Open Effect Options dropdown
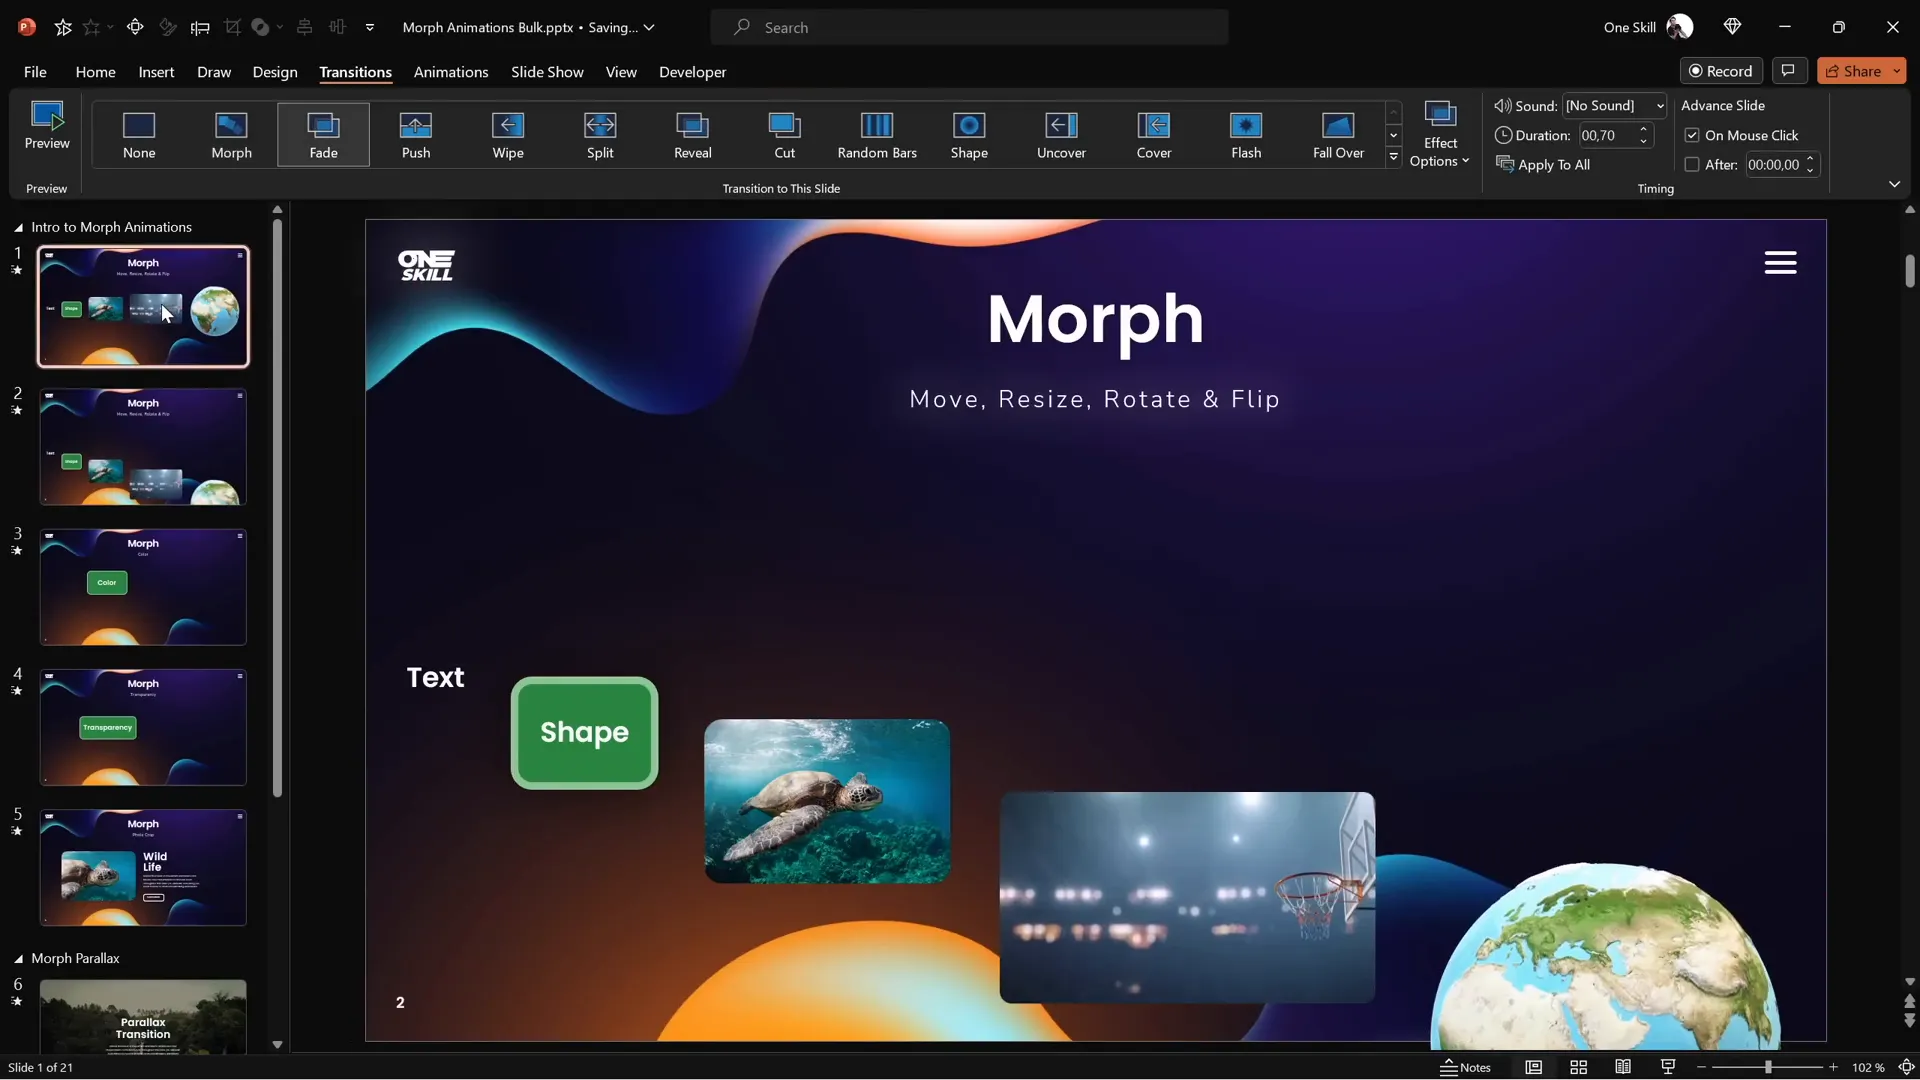Image resolution: width=1920 pixels, height=1080 pixels. click(x=1440, y=135)
